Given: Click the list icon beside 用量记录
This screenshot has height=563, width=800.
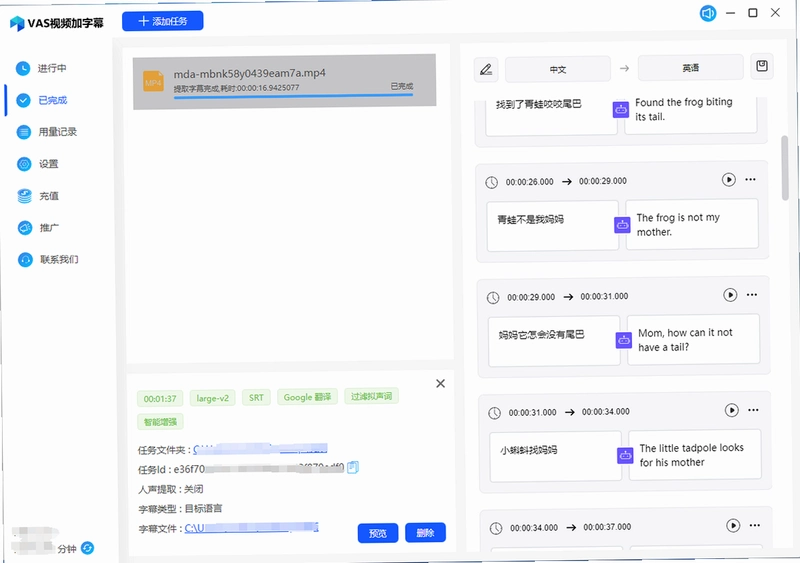Looking at the screenshot, I should (23, 132).
